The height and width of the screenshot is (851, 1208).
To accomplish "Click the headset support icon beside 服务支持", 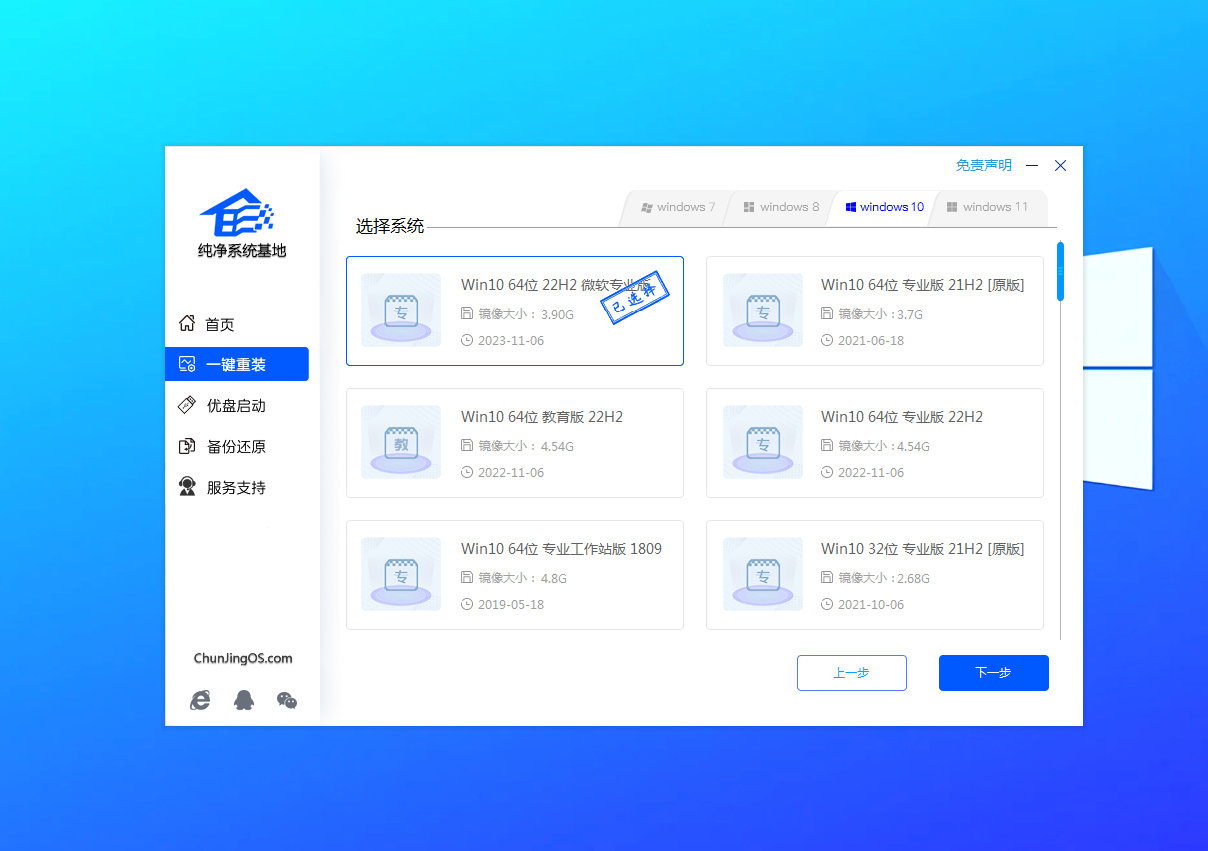I will click(187, 487).
